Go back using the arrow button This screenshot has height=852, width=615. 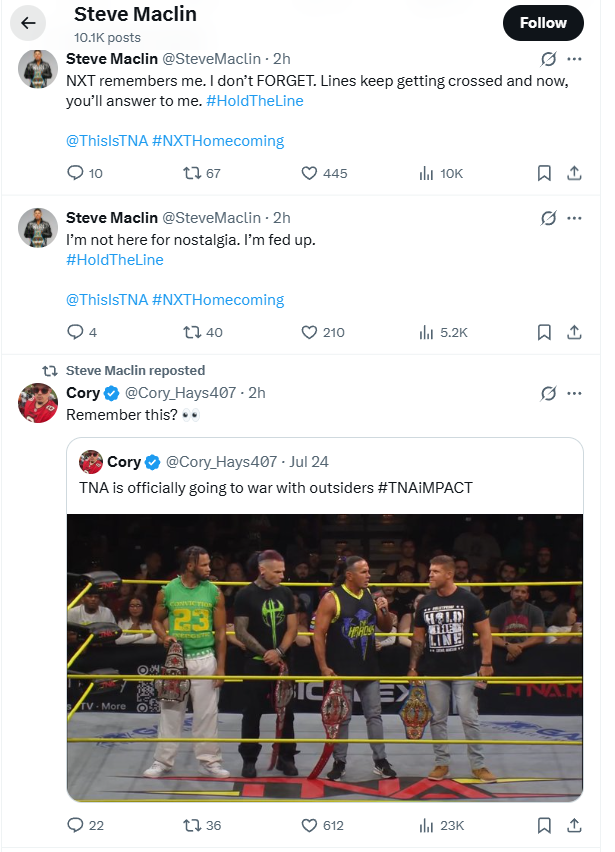pos(28,22)
